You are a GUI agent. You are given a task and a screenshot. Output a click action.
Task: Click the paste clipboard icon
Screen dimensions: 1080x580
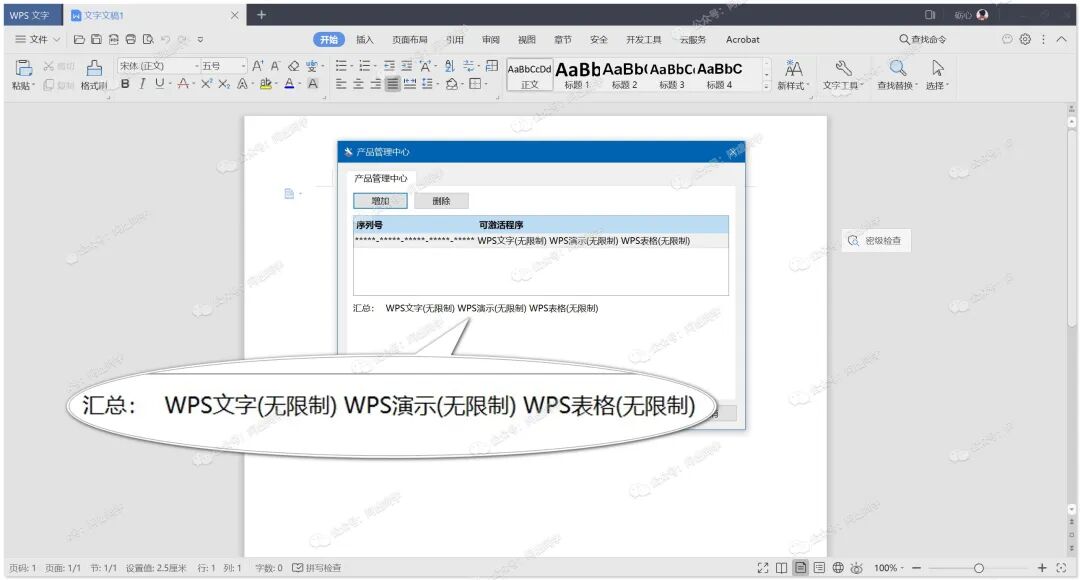point(23,68)
